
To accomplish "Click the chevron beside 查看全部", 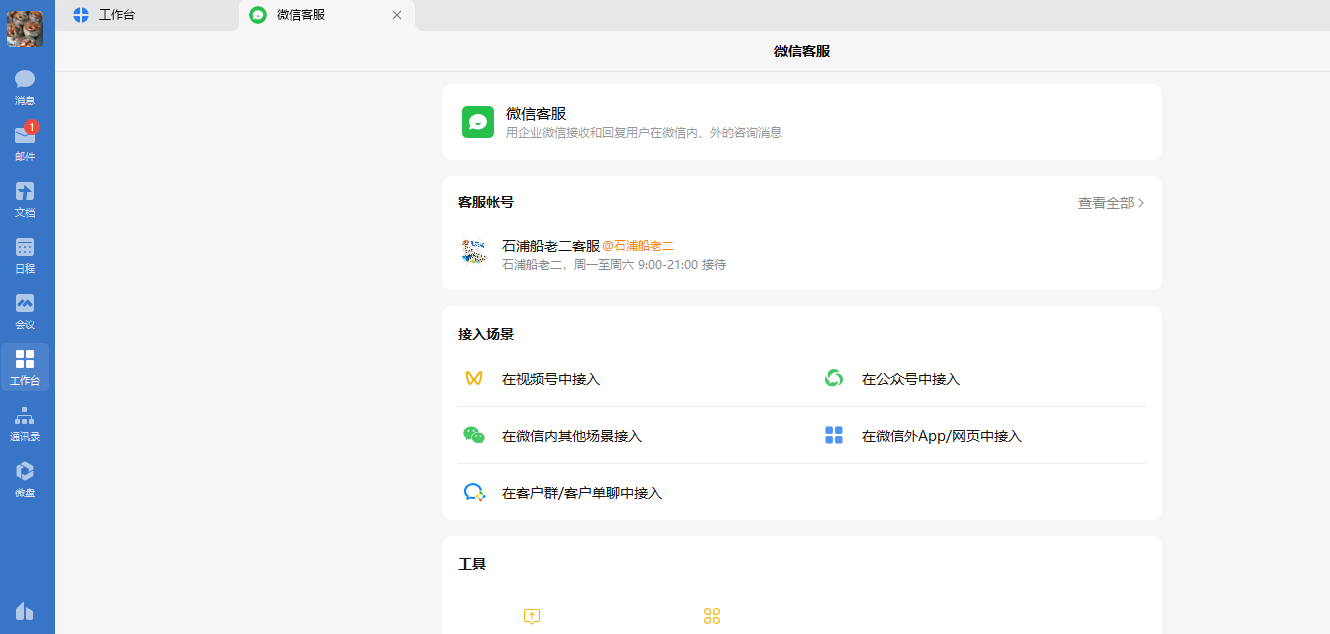I will pyautogui.click(x=1141, y=203).
